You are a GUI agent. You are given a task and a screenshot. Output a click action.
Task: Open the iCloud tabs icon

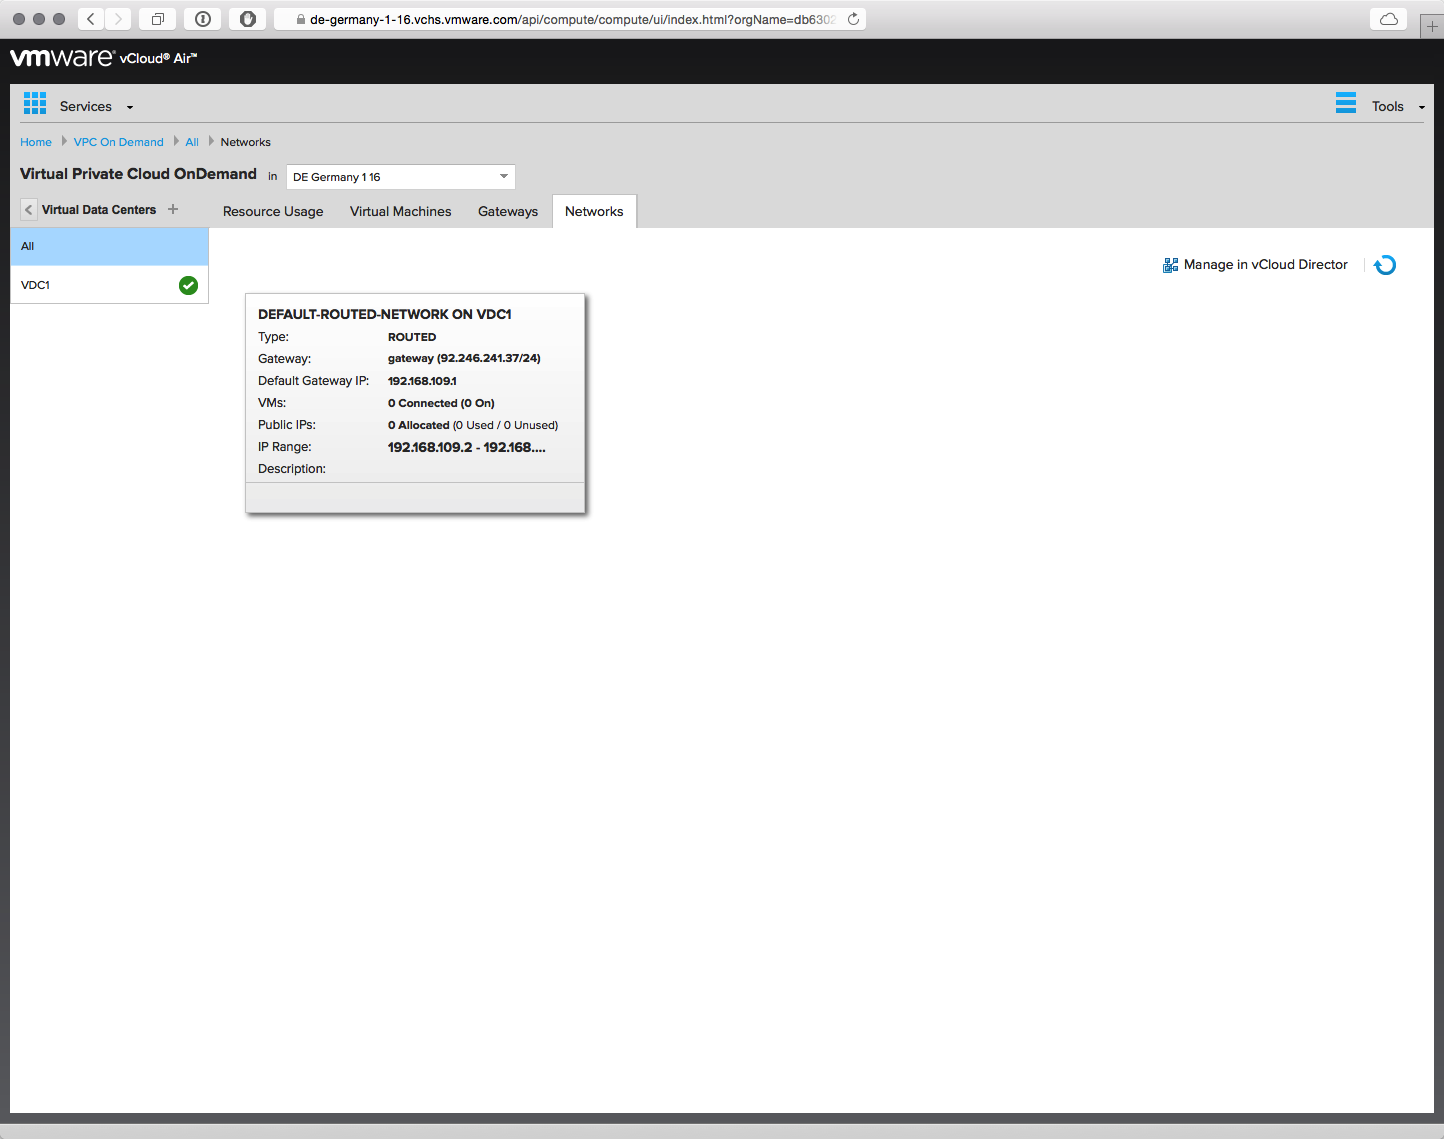coord(1388,19)
